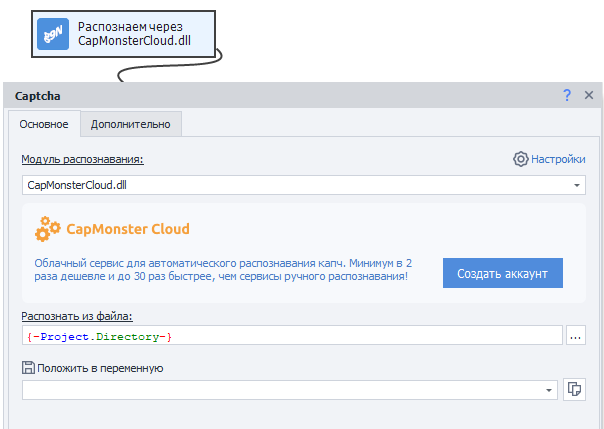Click the save disk icon near Положить в переменную

pyautogui.click(x=28, y=368)
